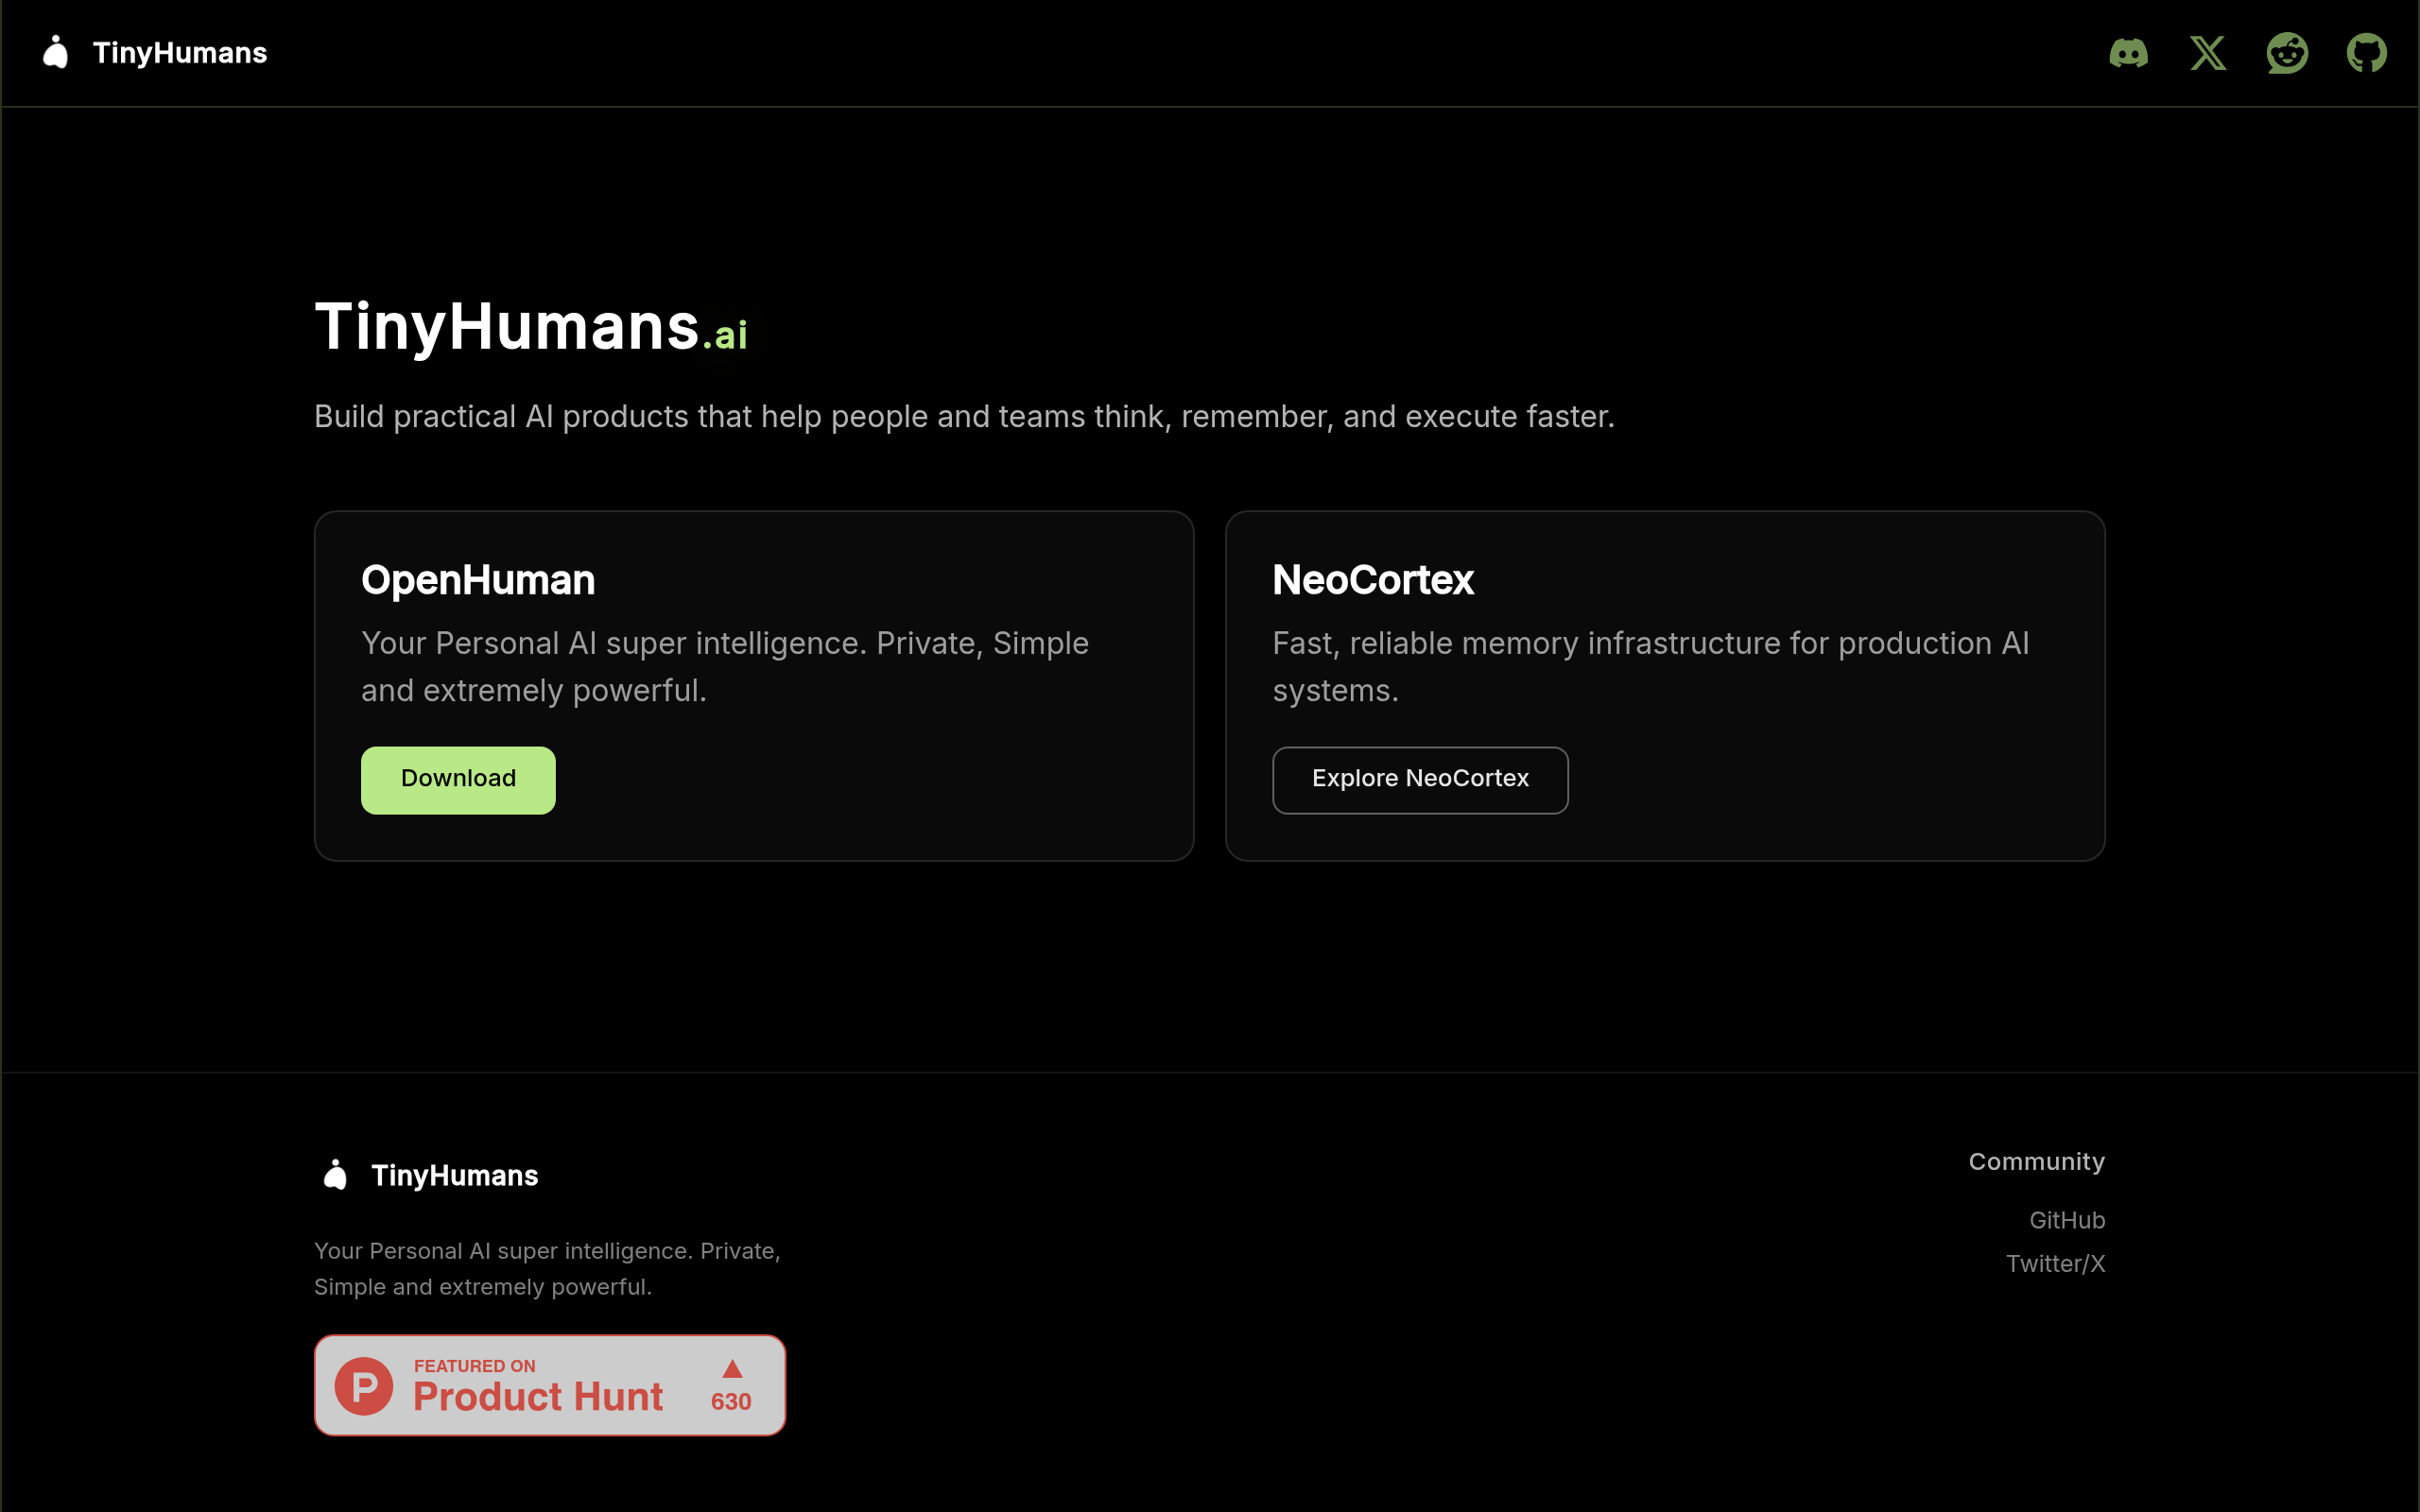Viewport: 2420px width, 1512px height.
Task: Click the "Build practical AI products" tagline
Action: click(964, 417)
